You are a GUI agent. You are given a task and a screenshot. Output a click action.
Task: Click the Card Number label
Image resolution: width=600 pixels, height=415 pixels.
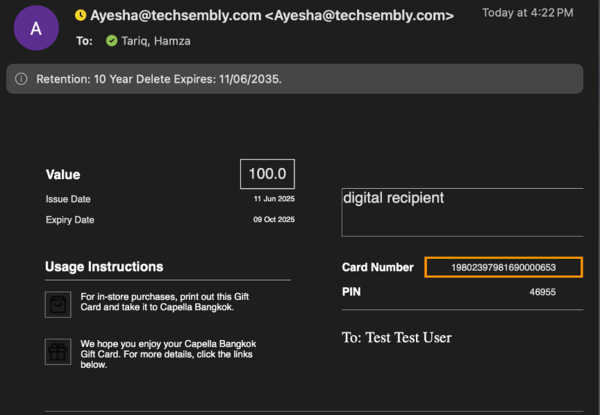point(378,267)
